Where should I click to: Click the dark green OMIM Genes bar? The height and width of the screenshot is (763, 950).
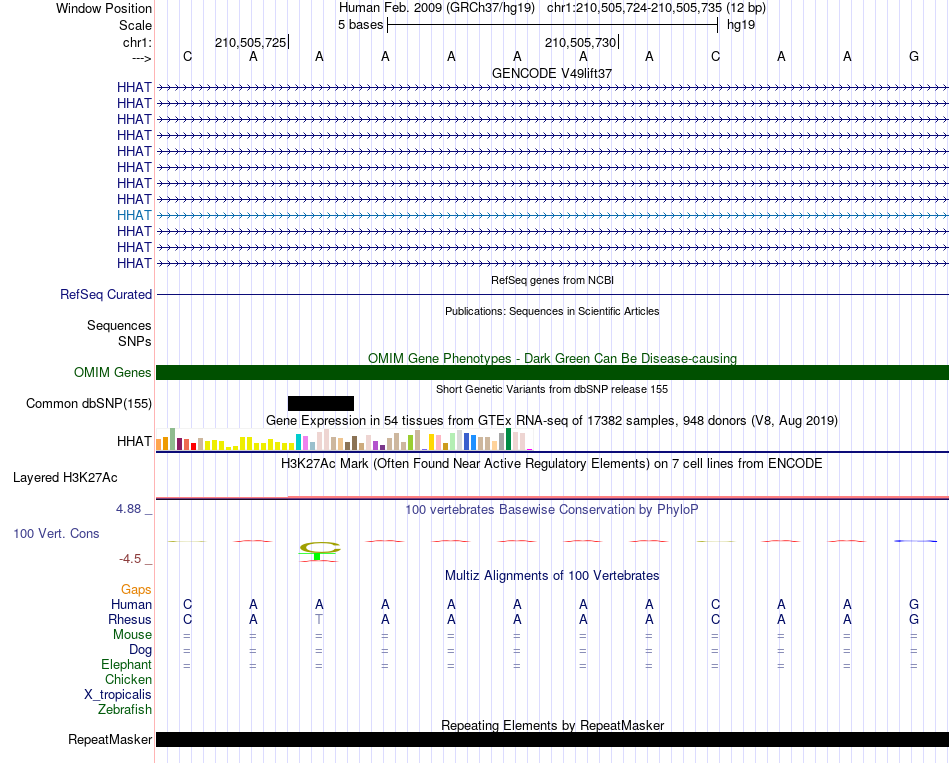pyautogui.click(x=552, y=373)
